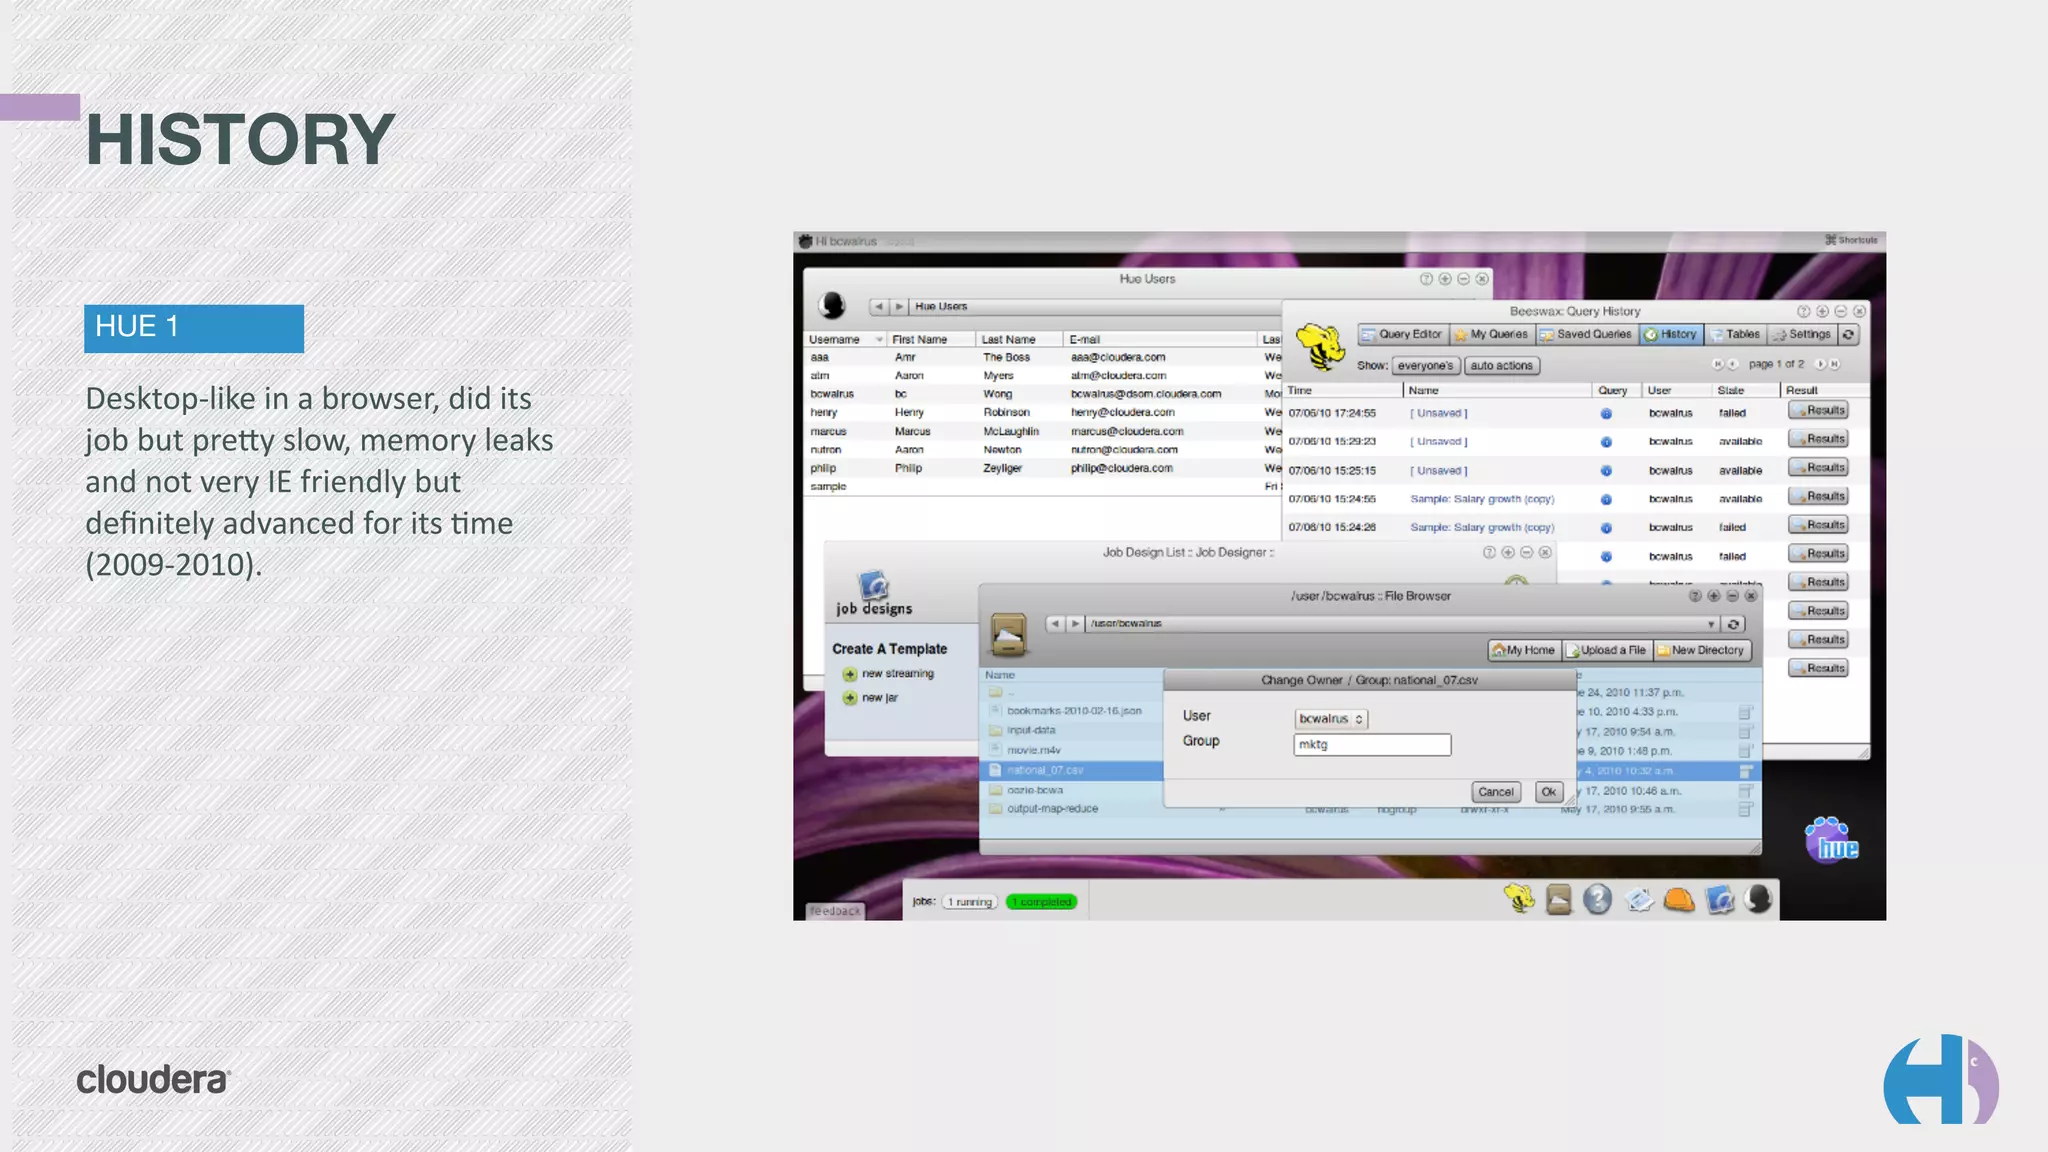Click Results for the 07/06/10 15:29:23 query
Screen dimensions: 2048x1152
pyautogui.click(x=1818, y=439)
